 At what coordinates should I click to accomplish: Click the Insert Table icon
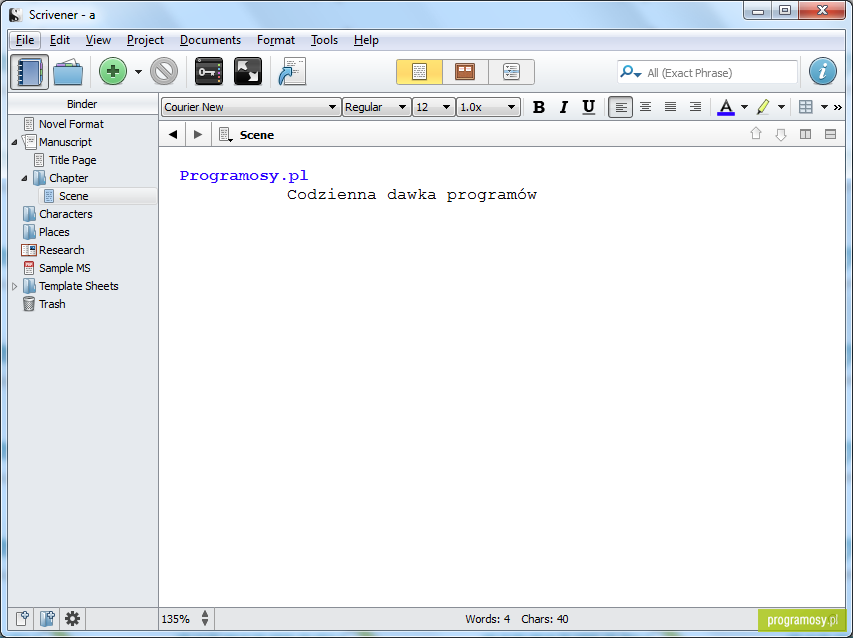(806, 107)
